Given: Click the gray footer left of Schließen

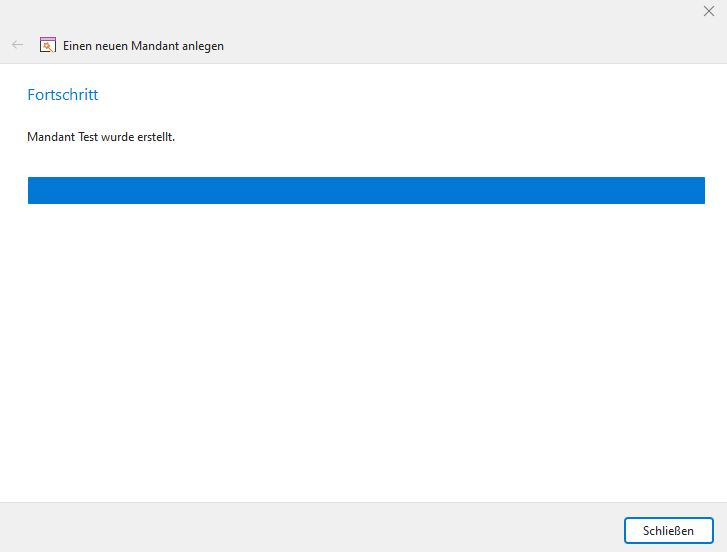Looking at the screenshot, I should tap(300, 528).
